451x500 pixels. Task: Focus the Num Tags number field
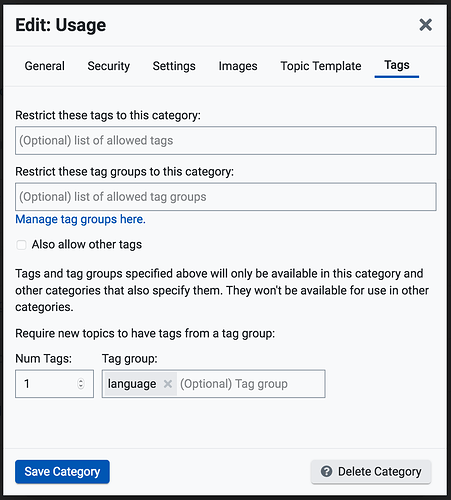coord(54,384)
